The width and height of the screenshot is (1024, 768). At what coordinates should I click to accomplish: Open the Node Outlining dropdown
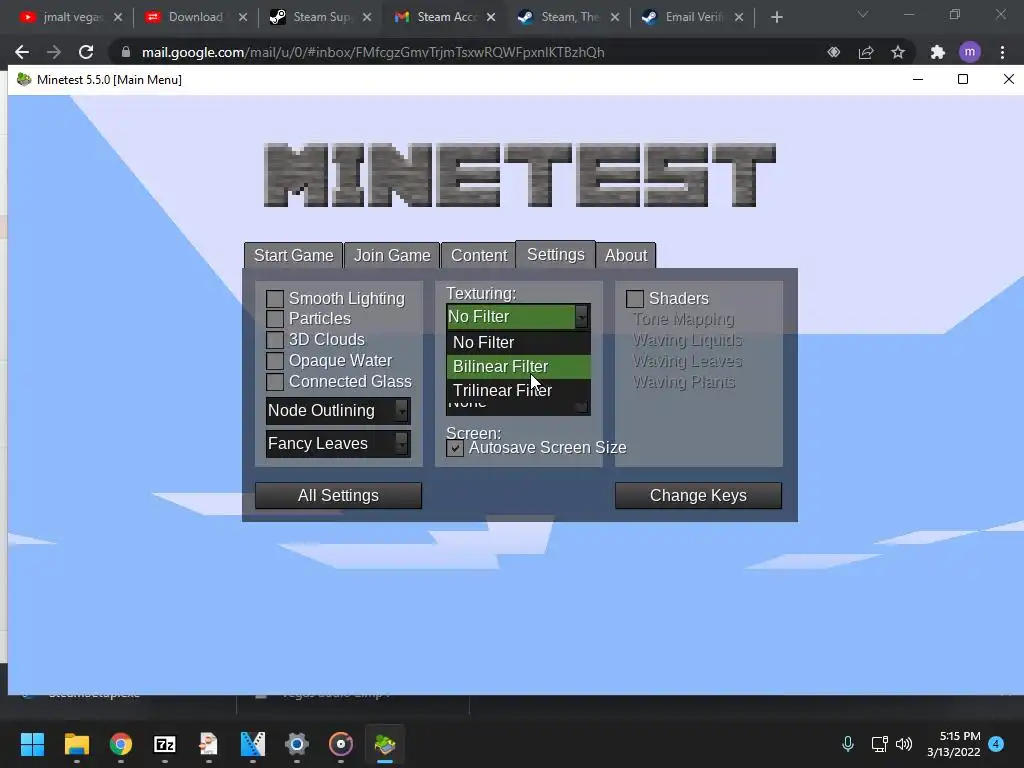click(x=338, y=411)
